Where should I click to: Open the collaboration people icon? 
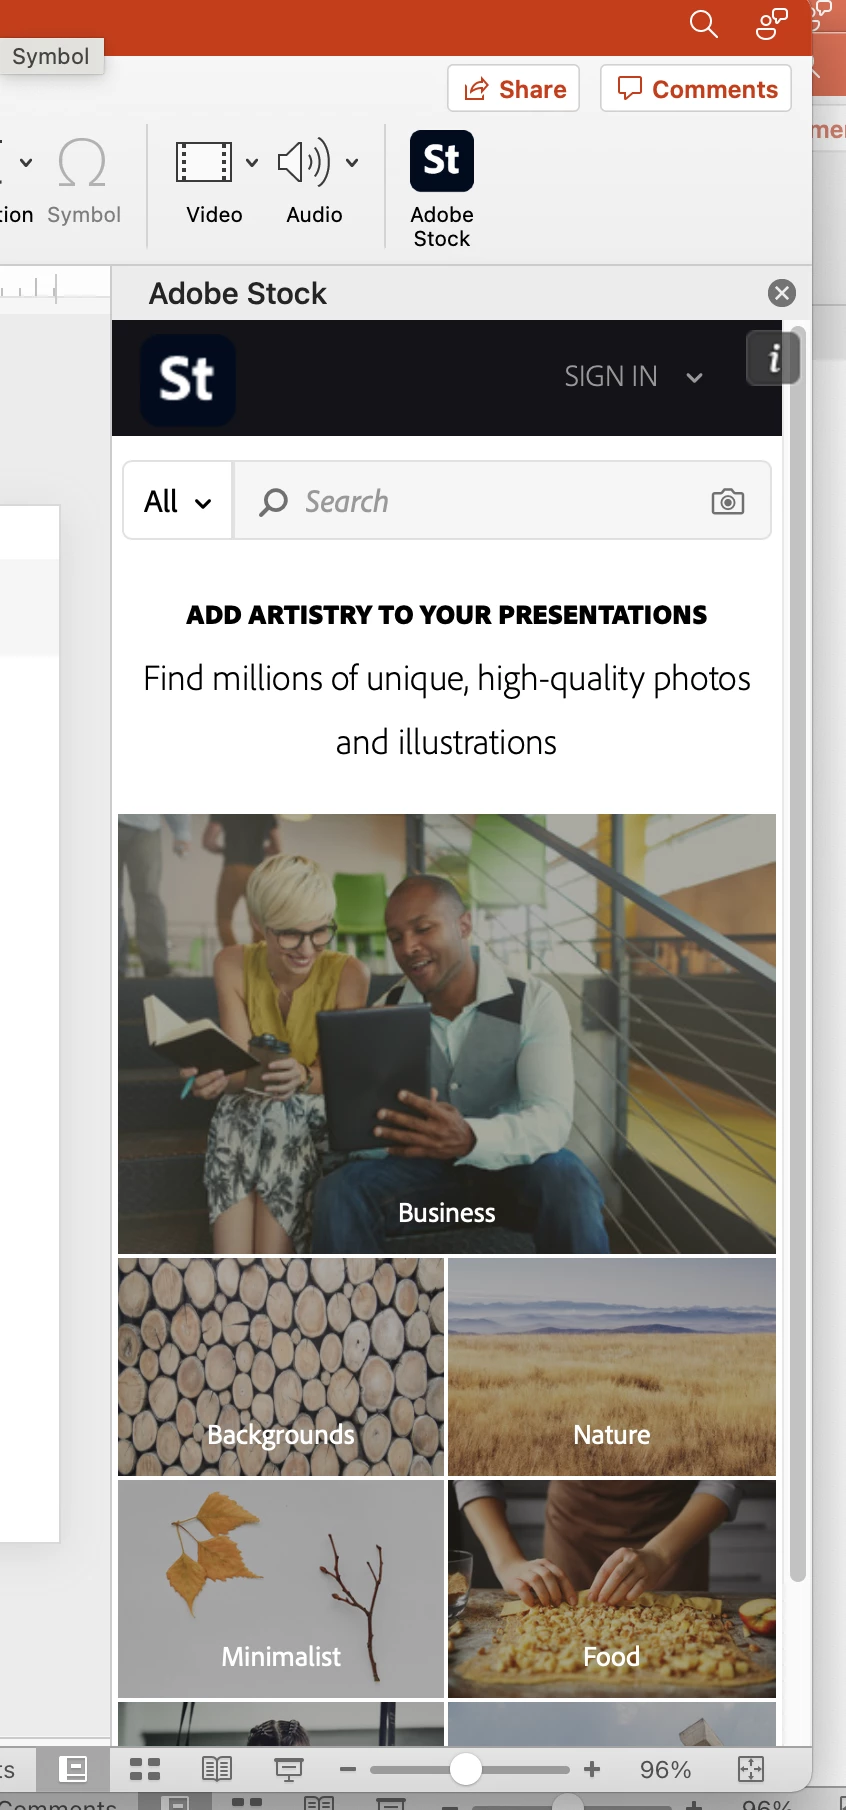click(771, 24)
